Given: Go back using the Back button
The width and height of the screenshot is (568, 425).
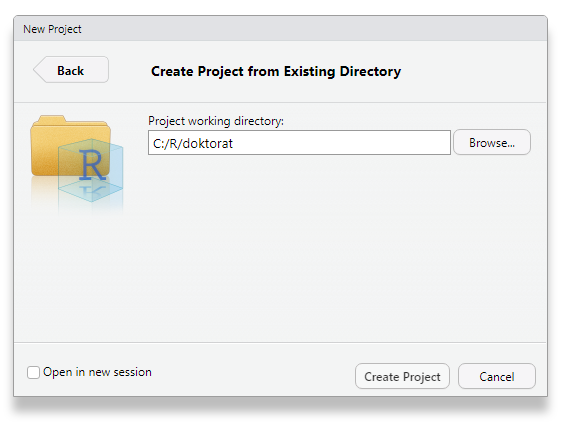Looking at the screenshot, I should click(x=71, y=70).
